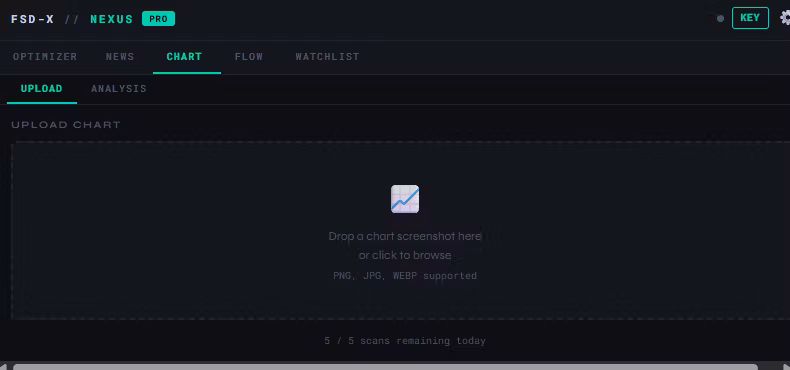
Task: Go to the FLOW tab
Action: (249, 56)
